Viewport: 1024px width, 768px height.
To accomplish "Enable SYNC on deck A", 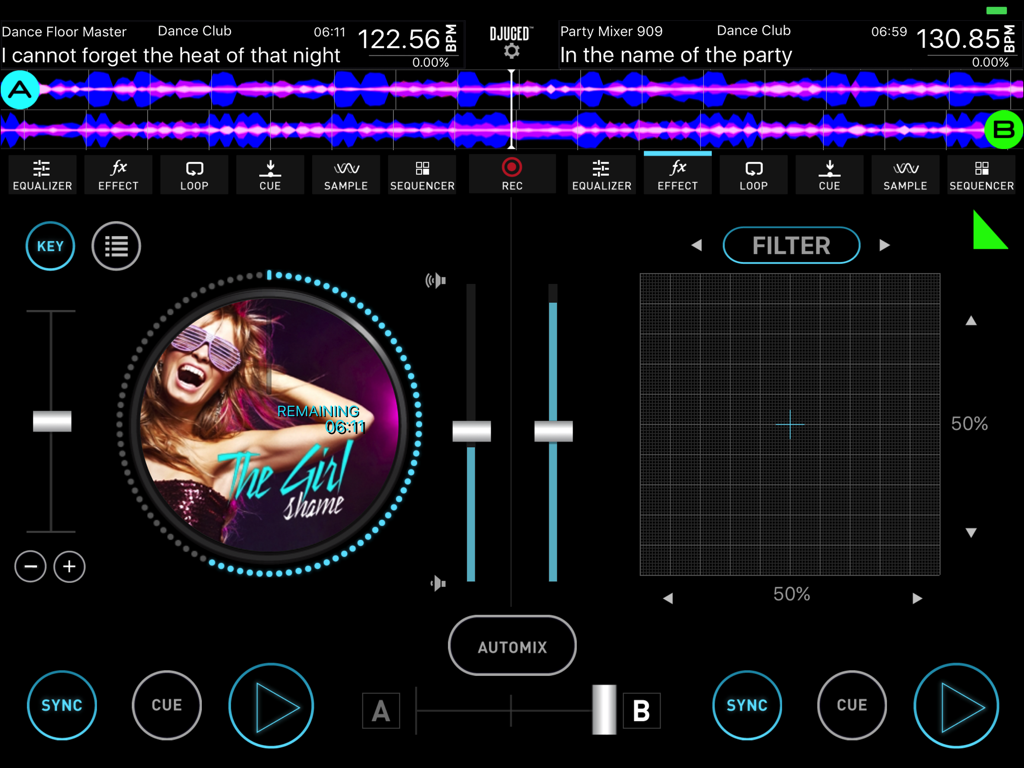I will tap(62, 705).
